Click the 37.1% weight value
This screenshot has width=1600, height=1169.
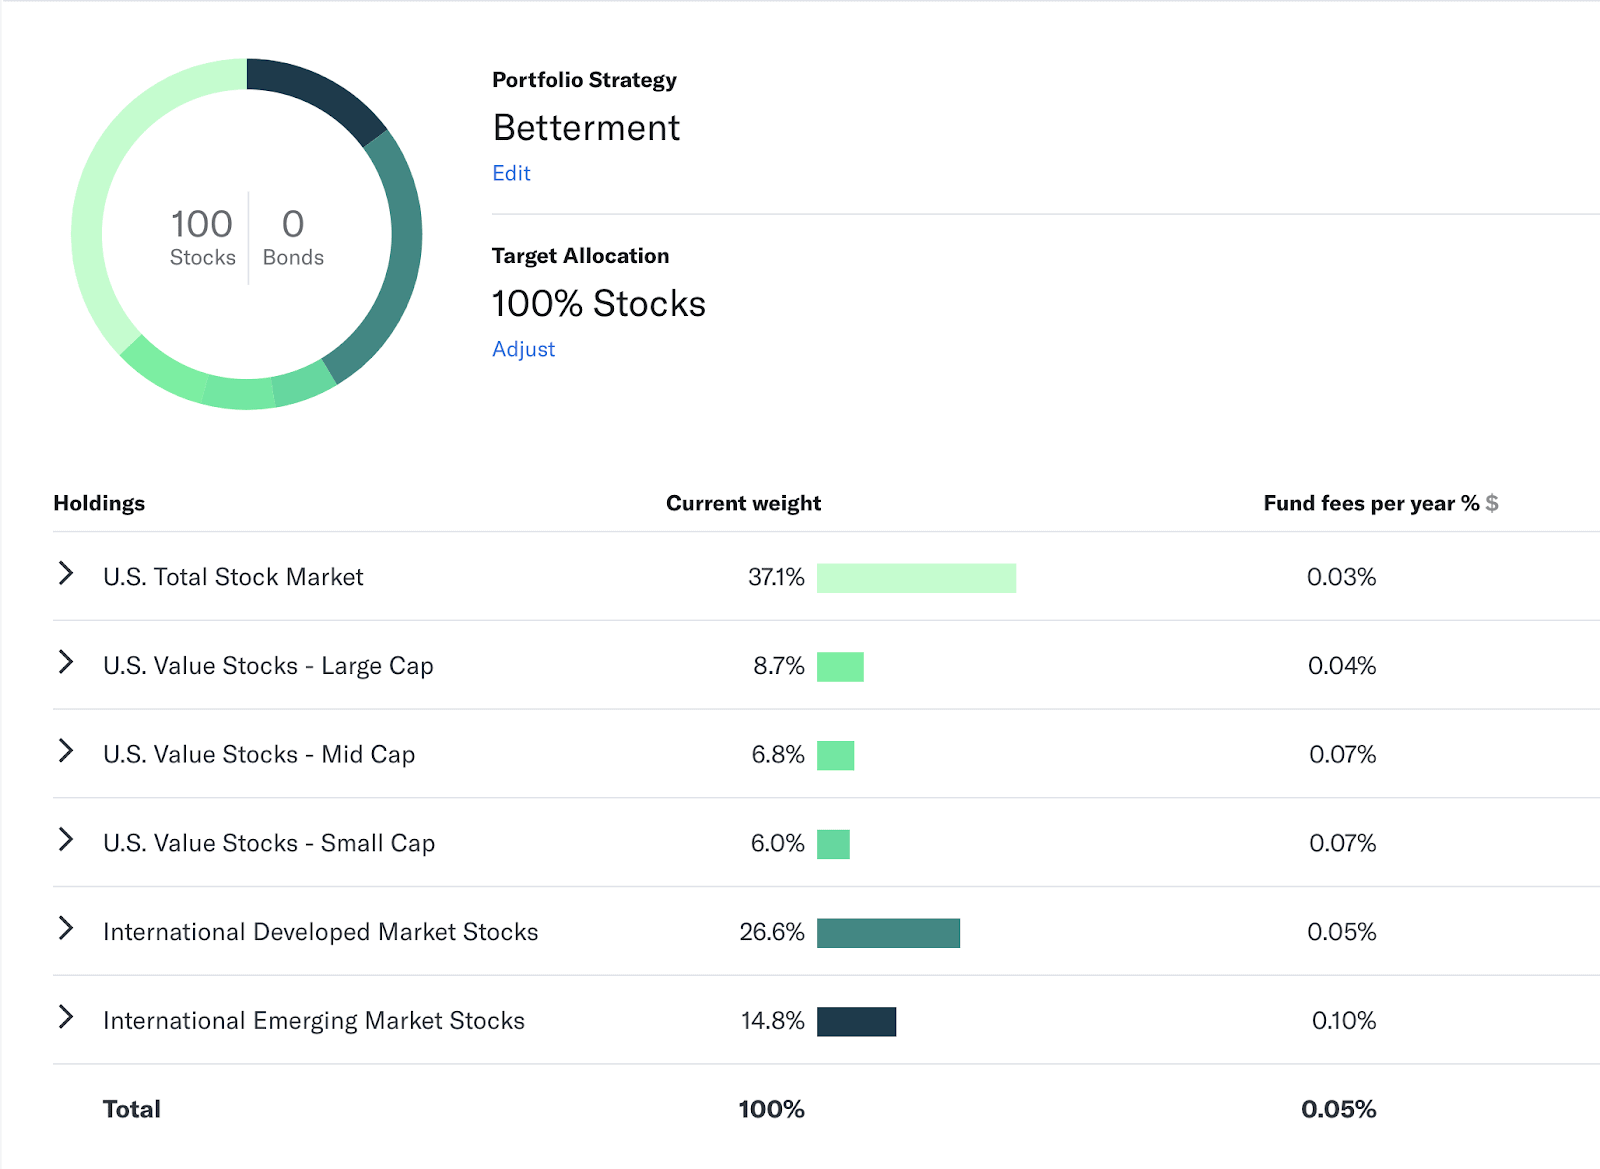coord(776,577)
